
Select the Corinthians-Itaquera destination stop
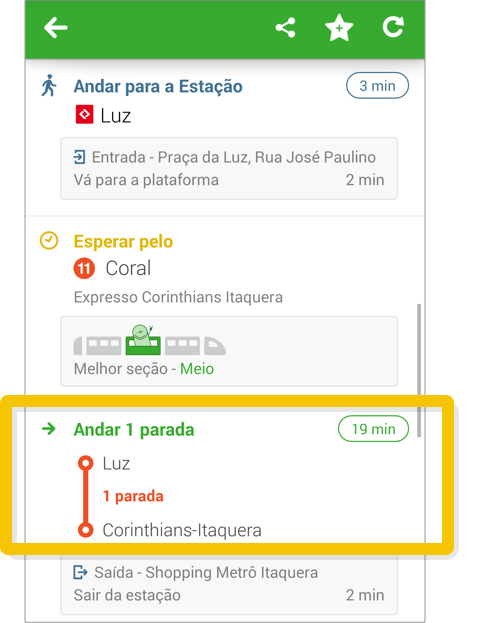coord(182,530)
